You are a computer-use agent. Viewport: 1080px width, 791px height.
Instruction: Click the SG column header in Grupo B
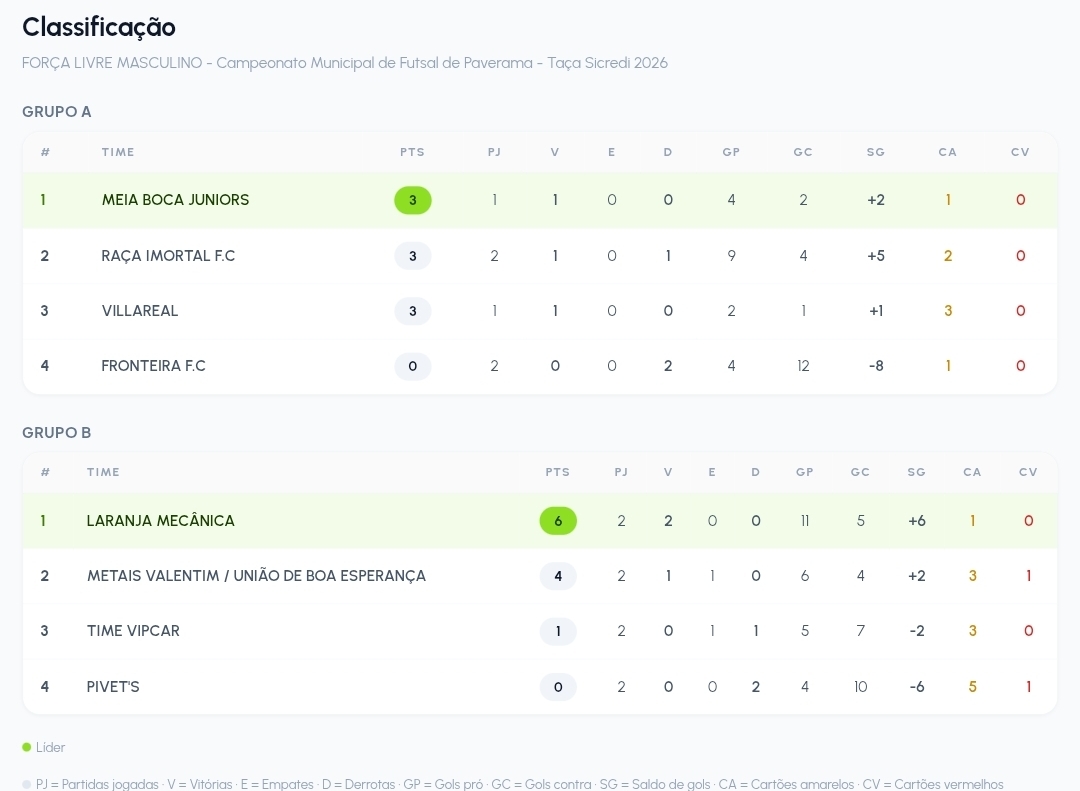pyautogui.click(x=916, y=472)
